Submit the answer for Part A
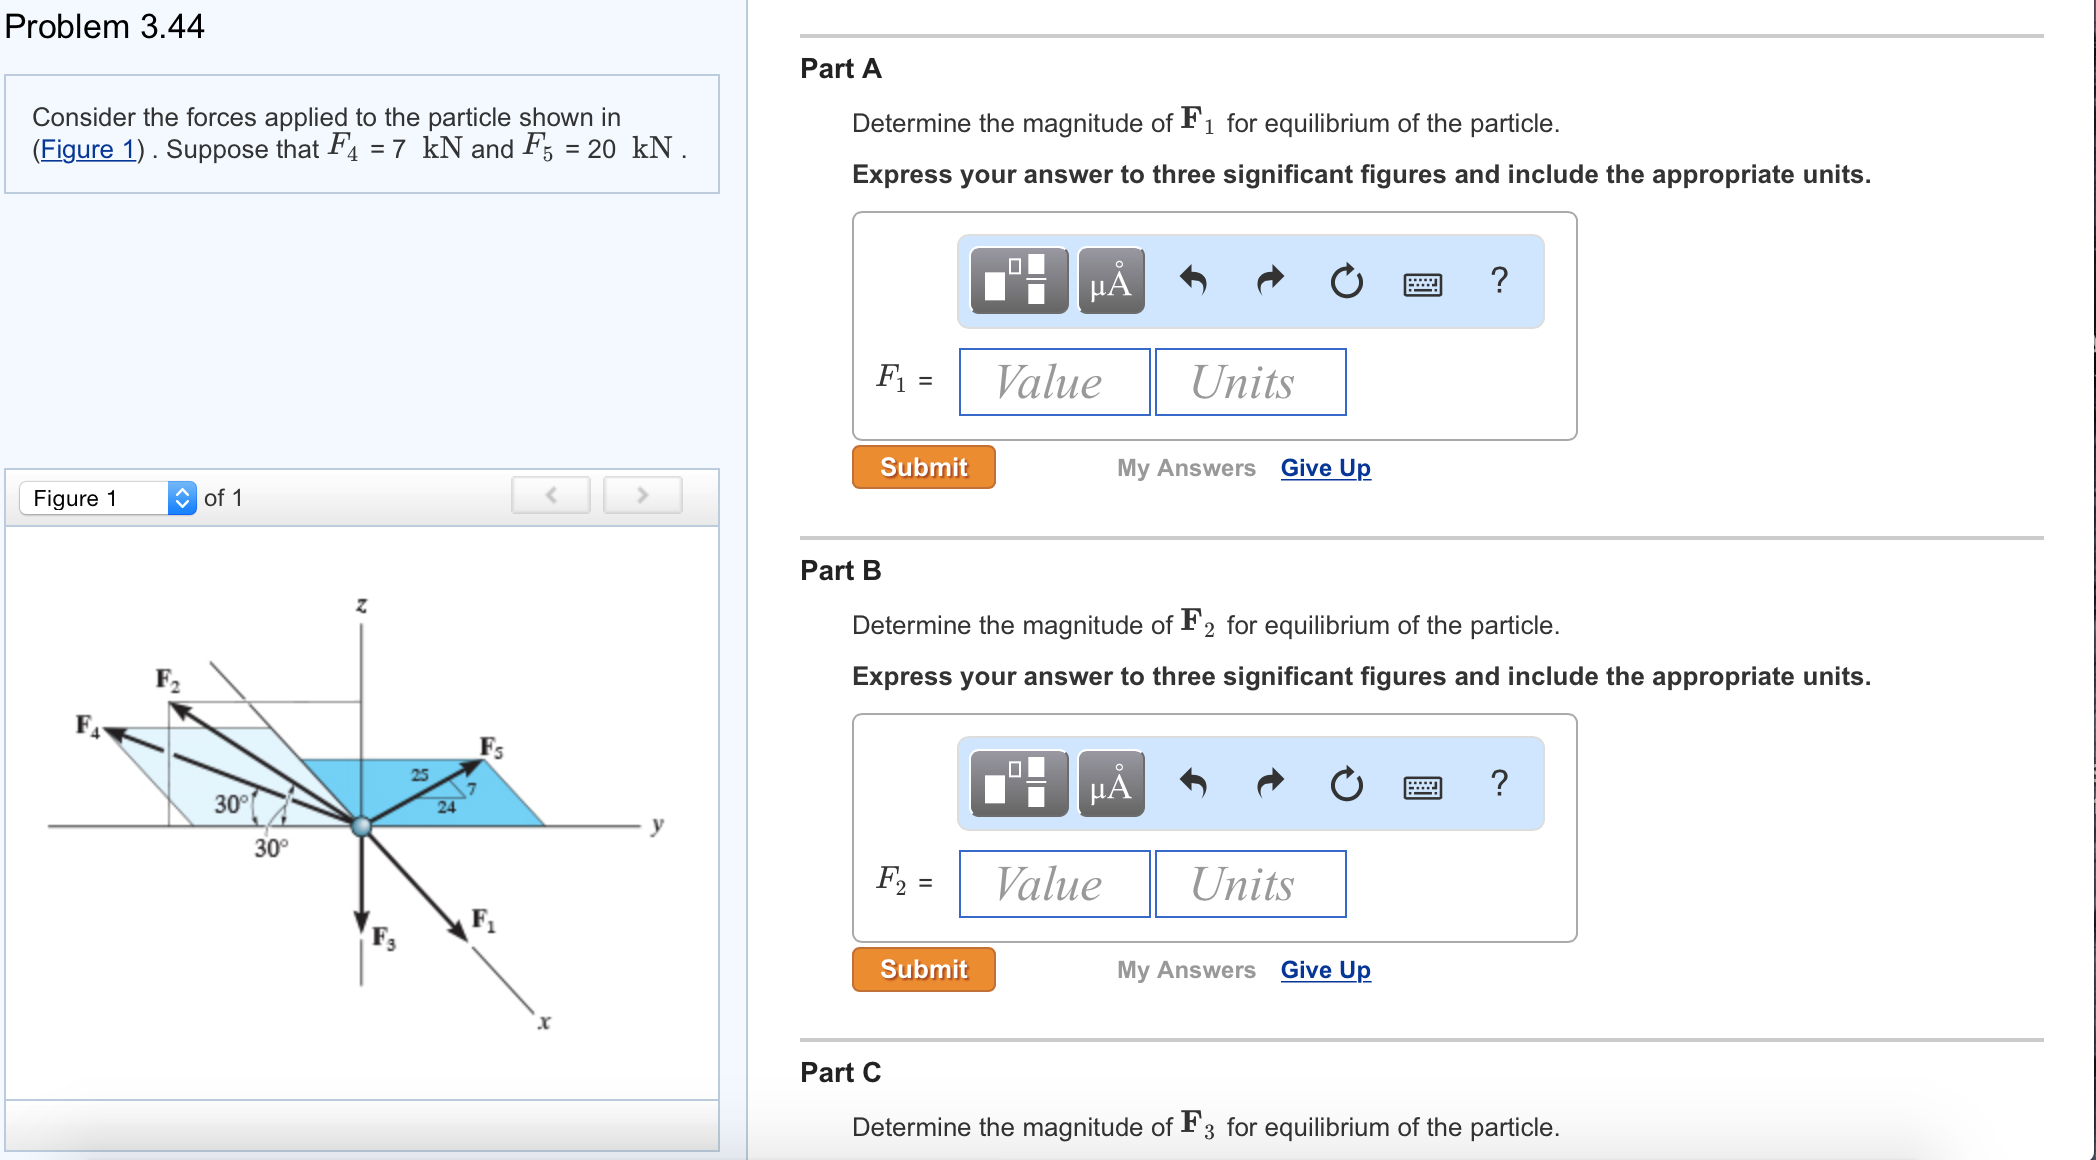Screen dimensions: 2096x1160 [922, 467]
